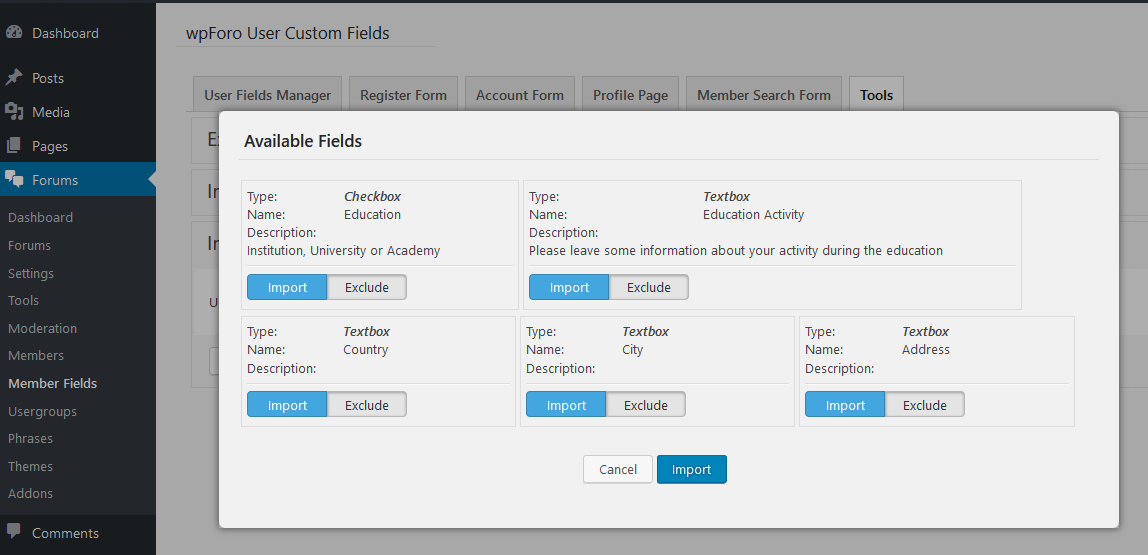
Task: Click the Comments bubble icon
Action: click(14, 533)
